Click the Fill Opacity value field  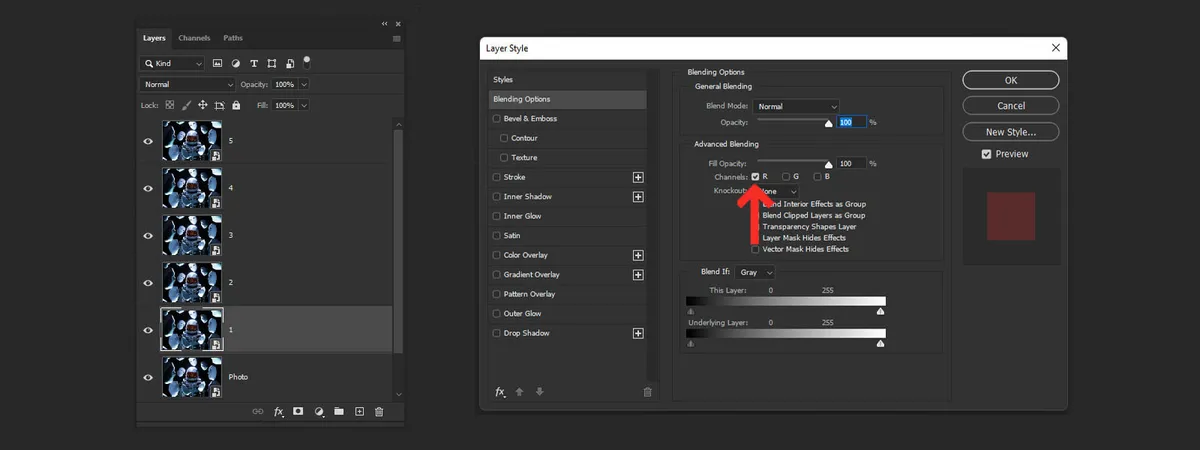851,163
